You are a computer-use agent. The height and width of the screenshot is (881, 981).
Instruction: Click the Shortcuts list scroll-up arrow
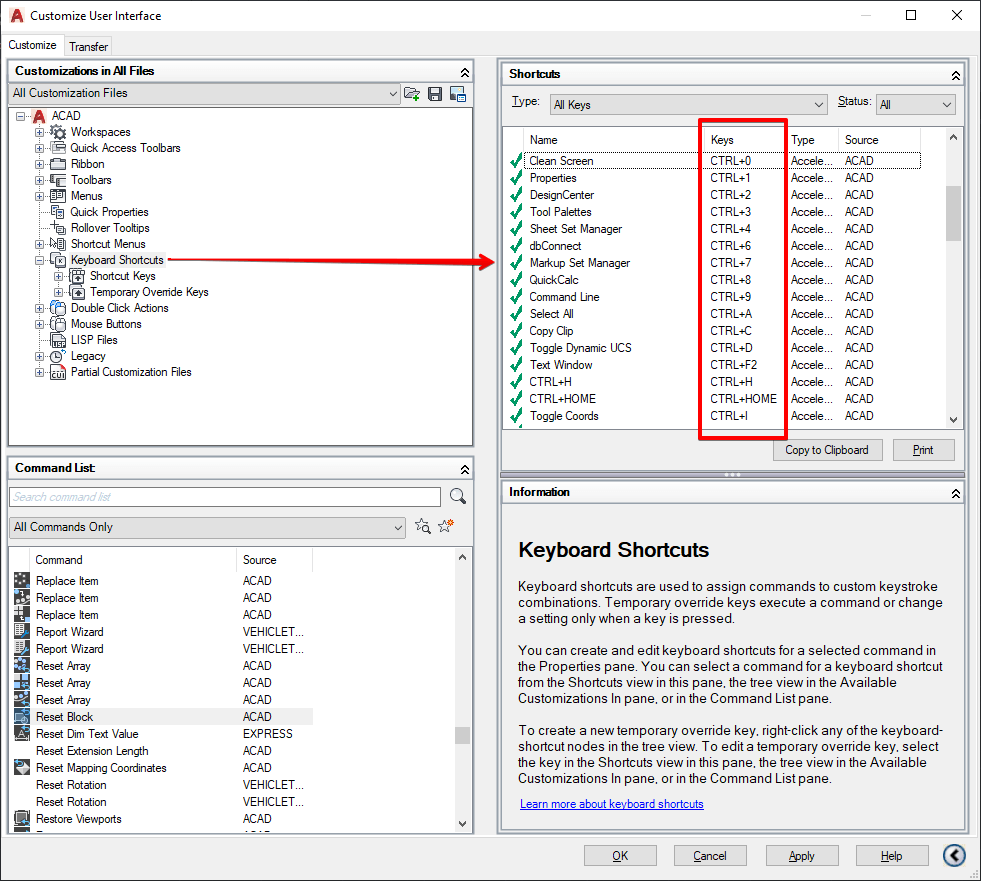(953, 137)
